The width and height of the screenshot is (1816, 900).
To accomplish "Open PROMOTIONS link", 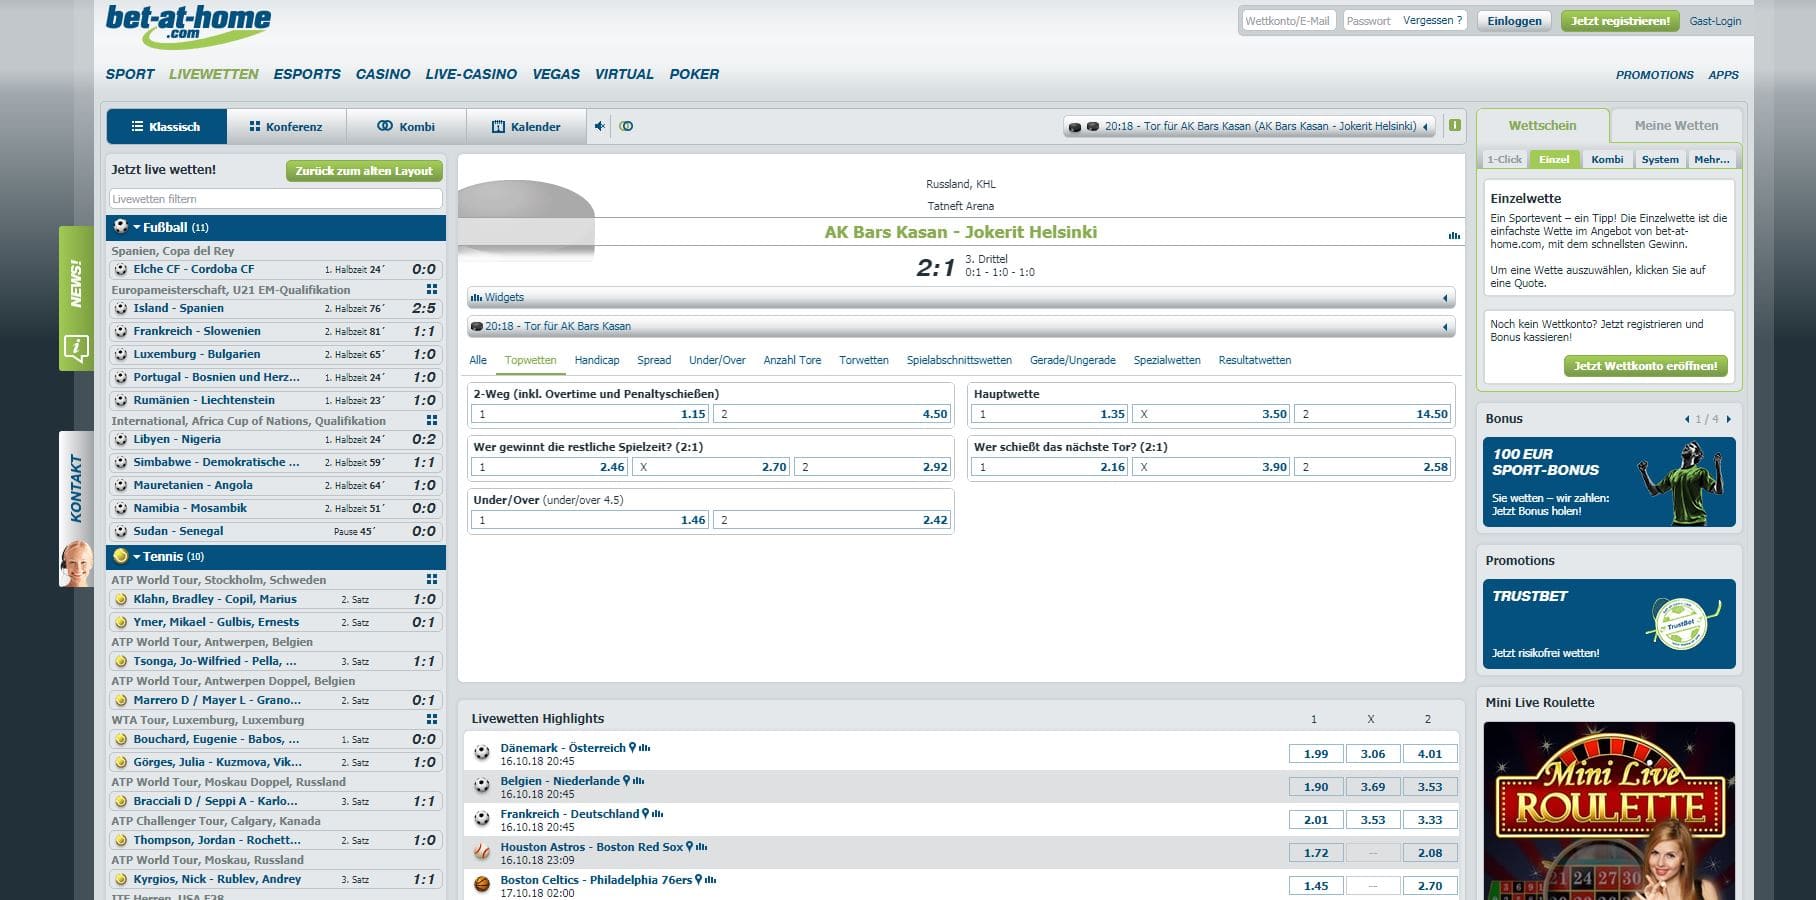I will (1655, 75).
